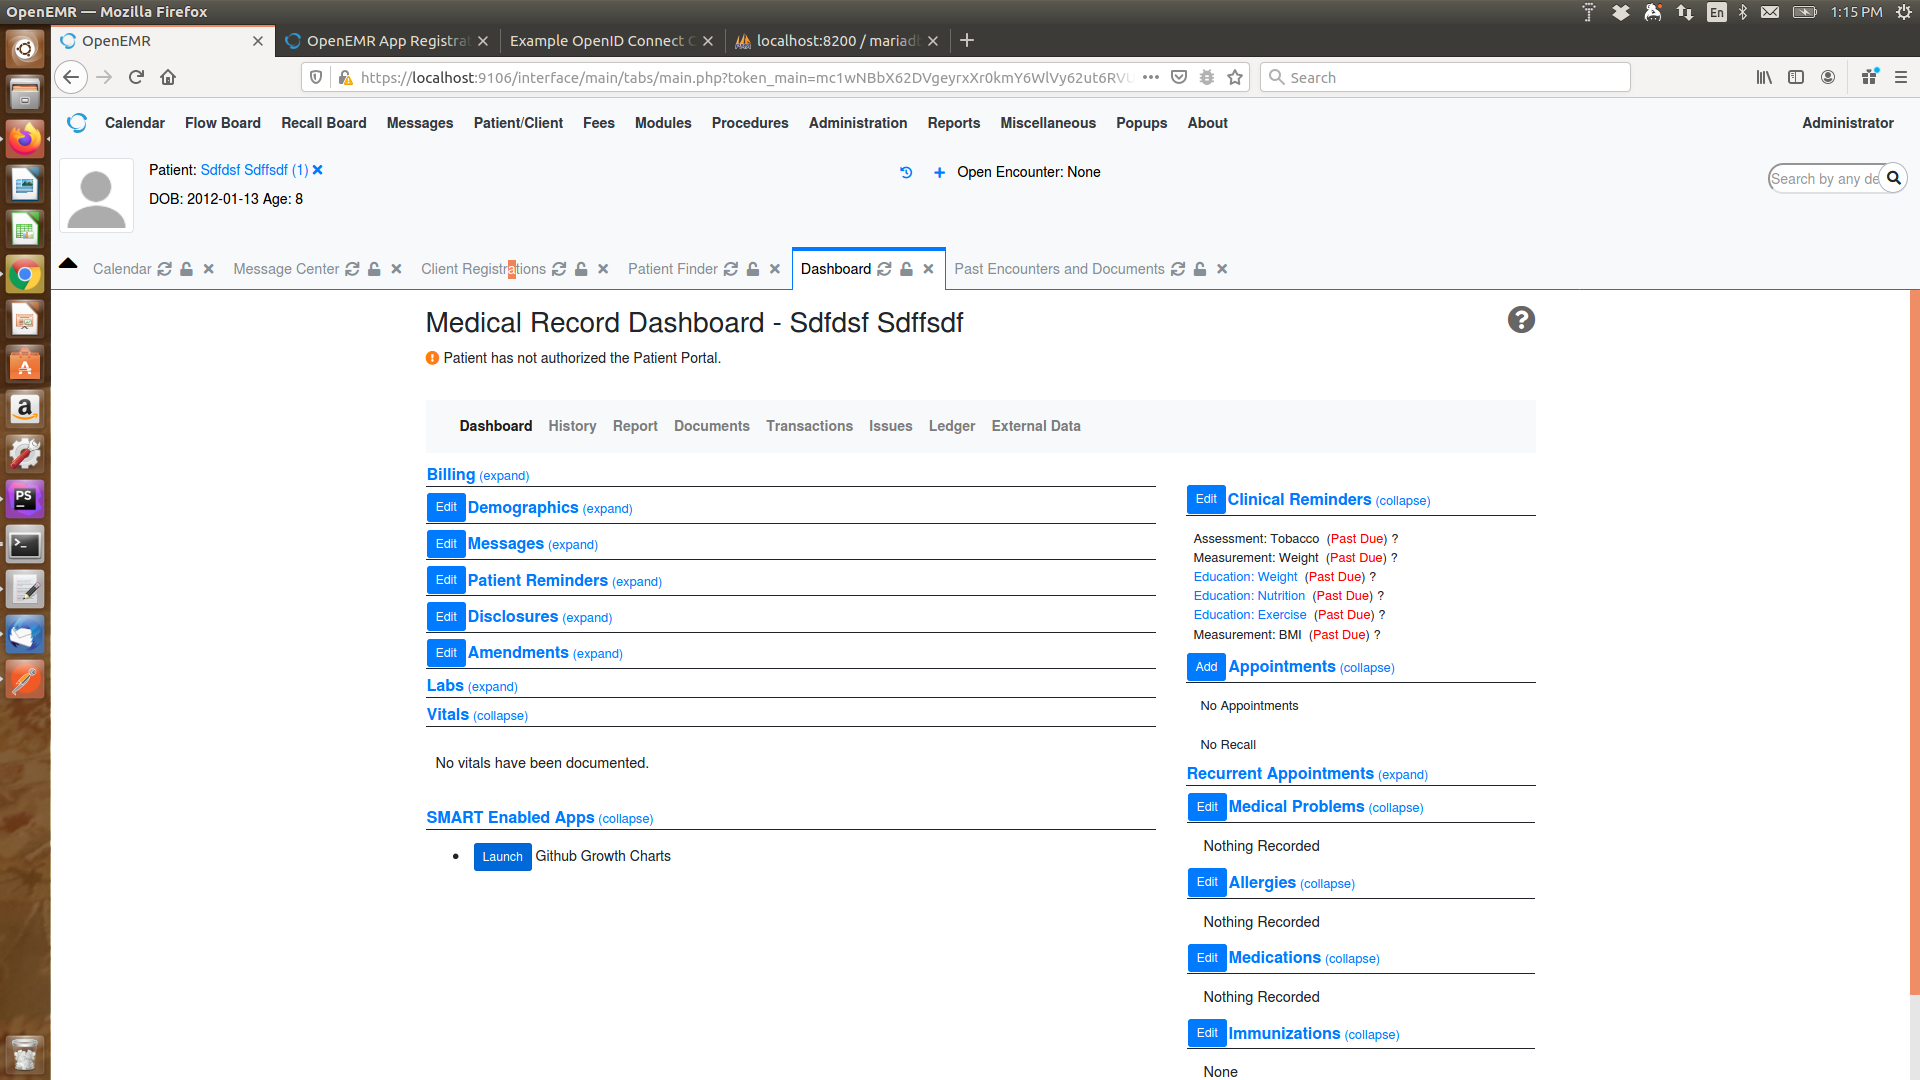Deselect patient Sdfdsf Sdffsdf with the X
Screen dimensions: 1920x1080
pos(317,170)
